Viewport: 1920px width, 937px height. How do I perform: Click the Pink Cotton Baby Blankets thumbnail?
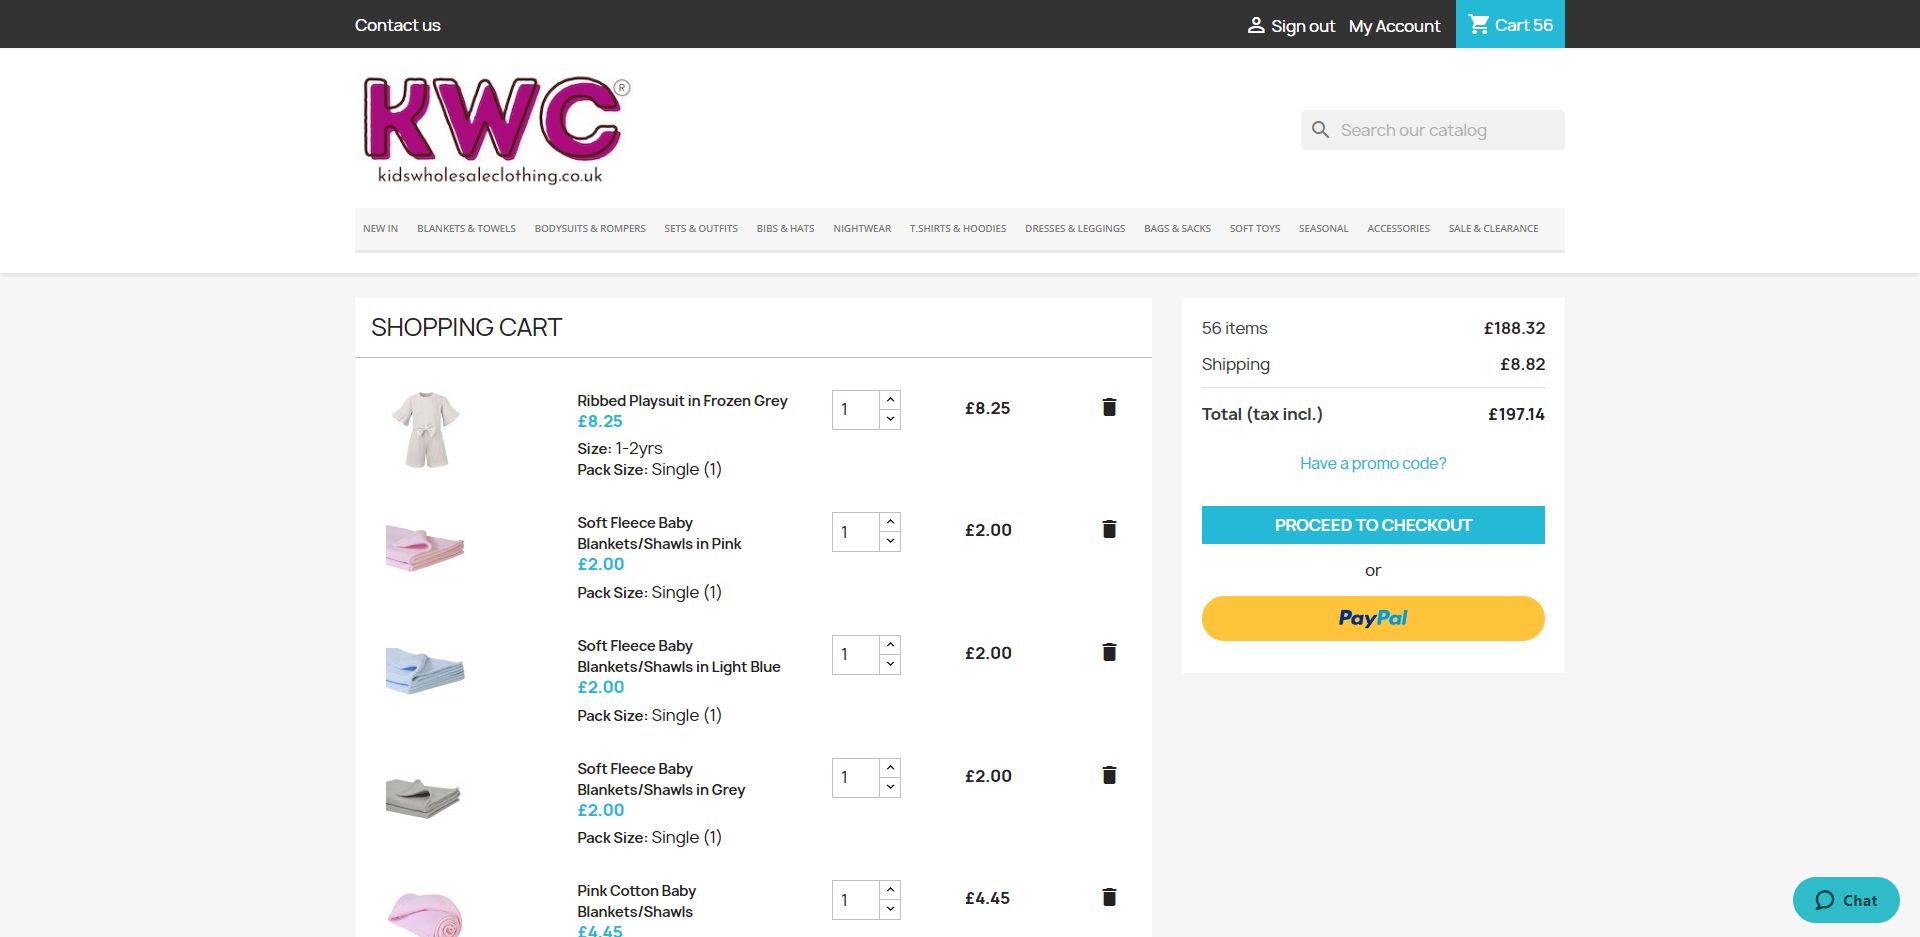pyautogui.click(x=425, y=912)
